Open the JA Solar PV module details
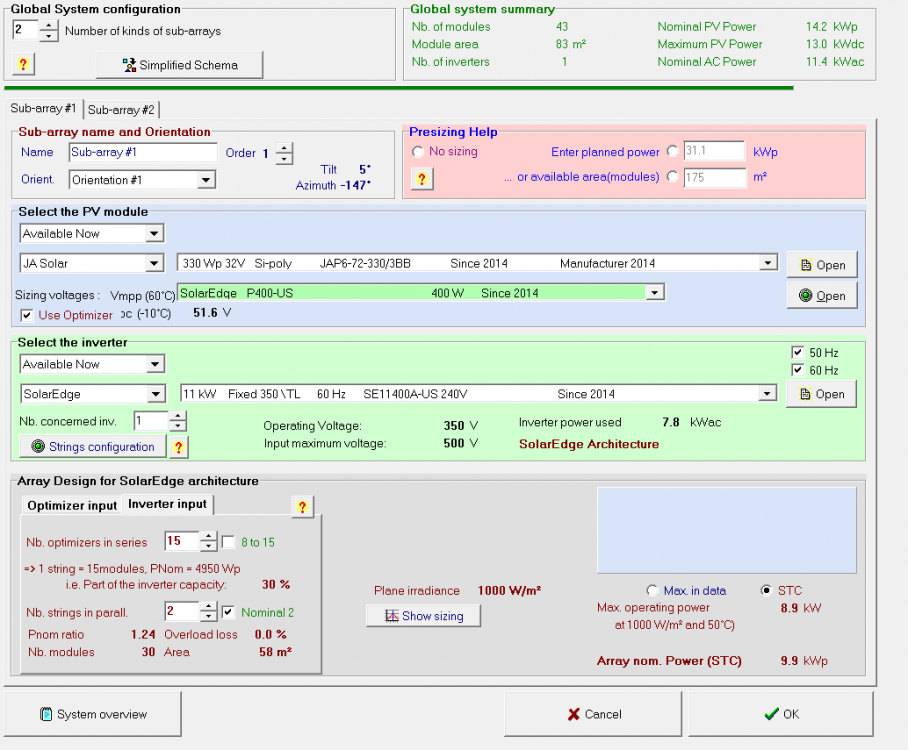 tap(821, 265)
